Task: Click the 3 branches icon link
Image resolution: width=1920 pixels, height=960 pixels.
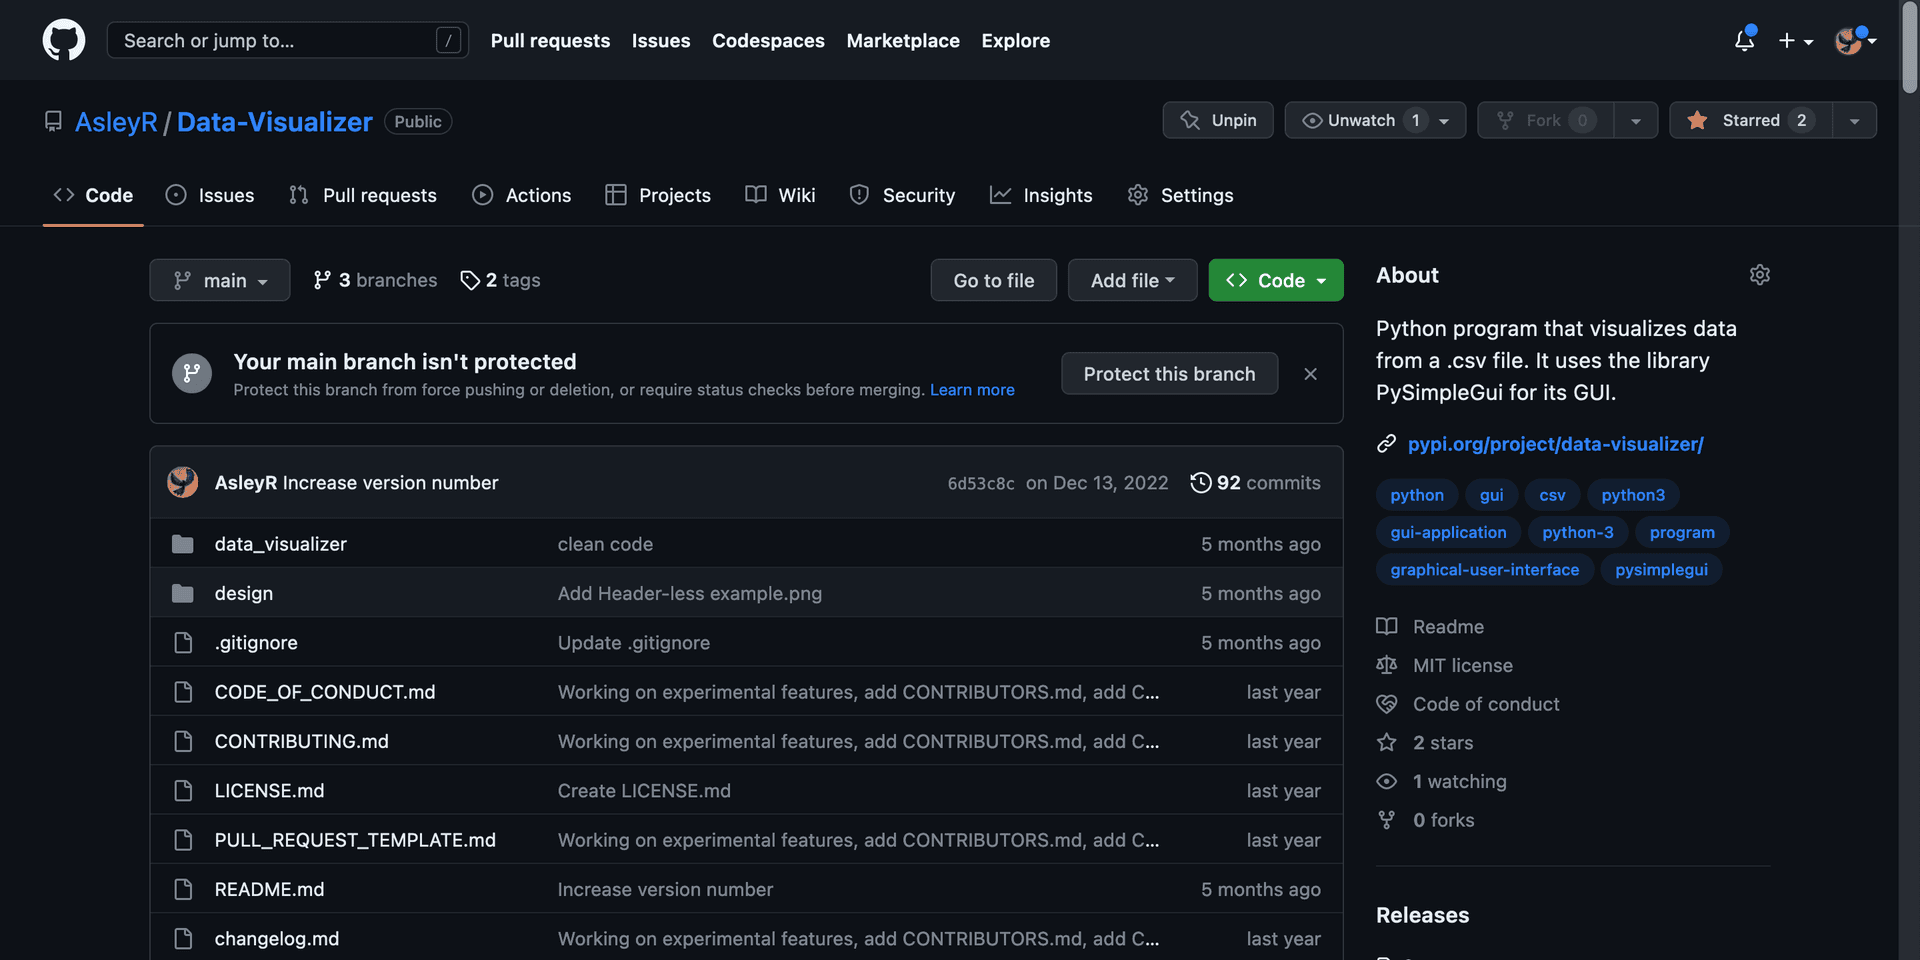Action: [x=322, y=280]
